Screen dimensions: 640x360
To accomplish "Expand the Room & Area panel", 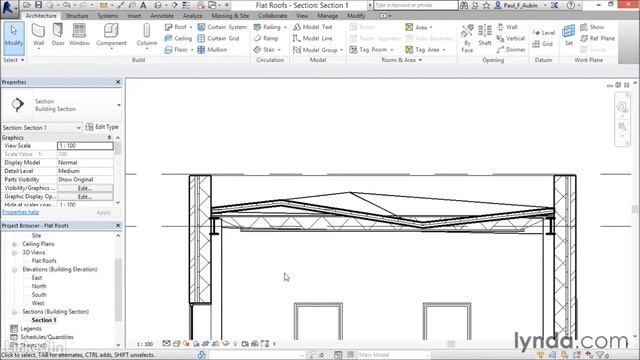I will point(402,60).
